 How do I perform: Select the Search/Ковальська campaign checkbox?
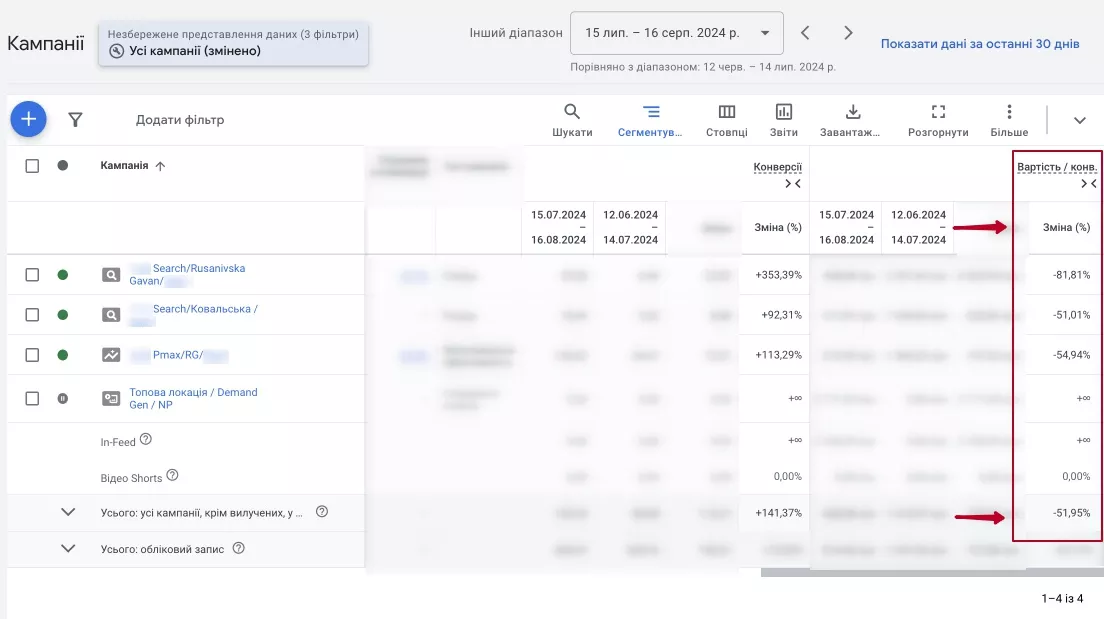coord(32,315)
